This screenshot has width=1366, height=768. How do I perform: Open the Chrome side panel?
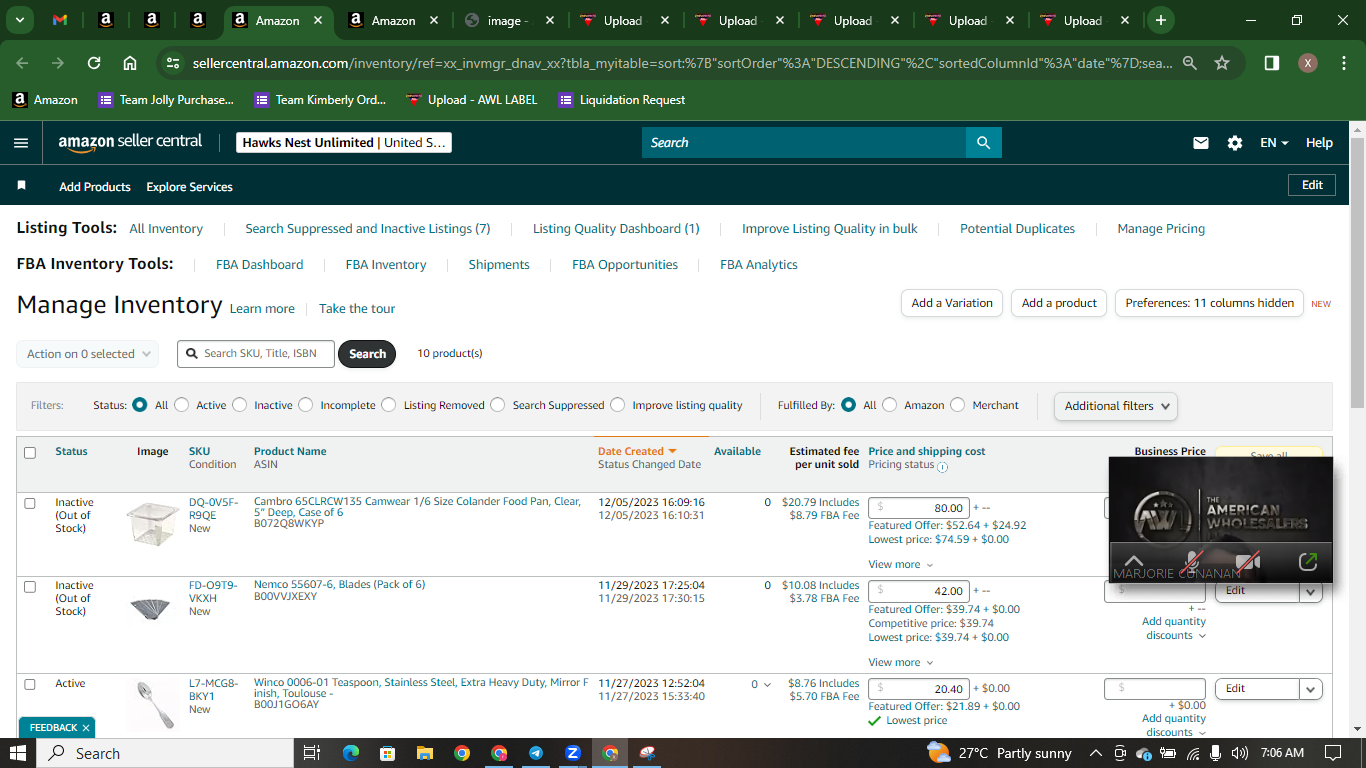[1272, 63]
